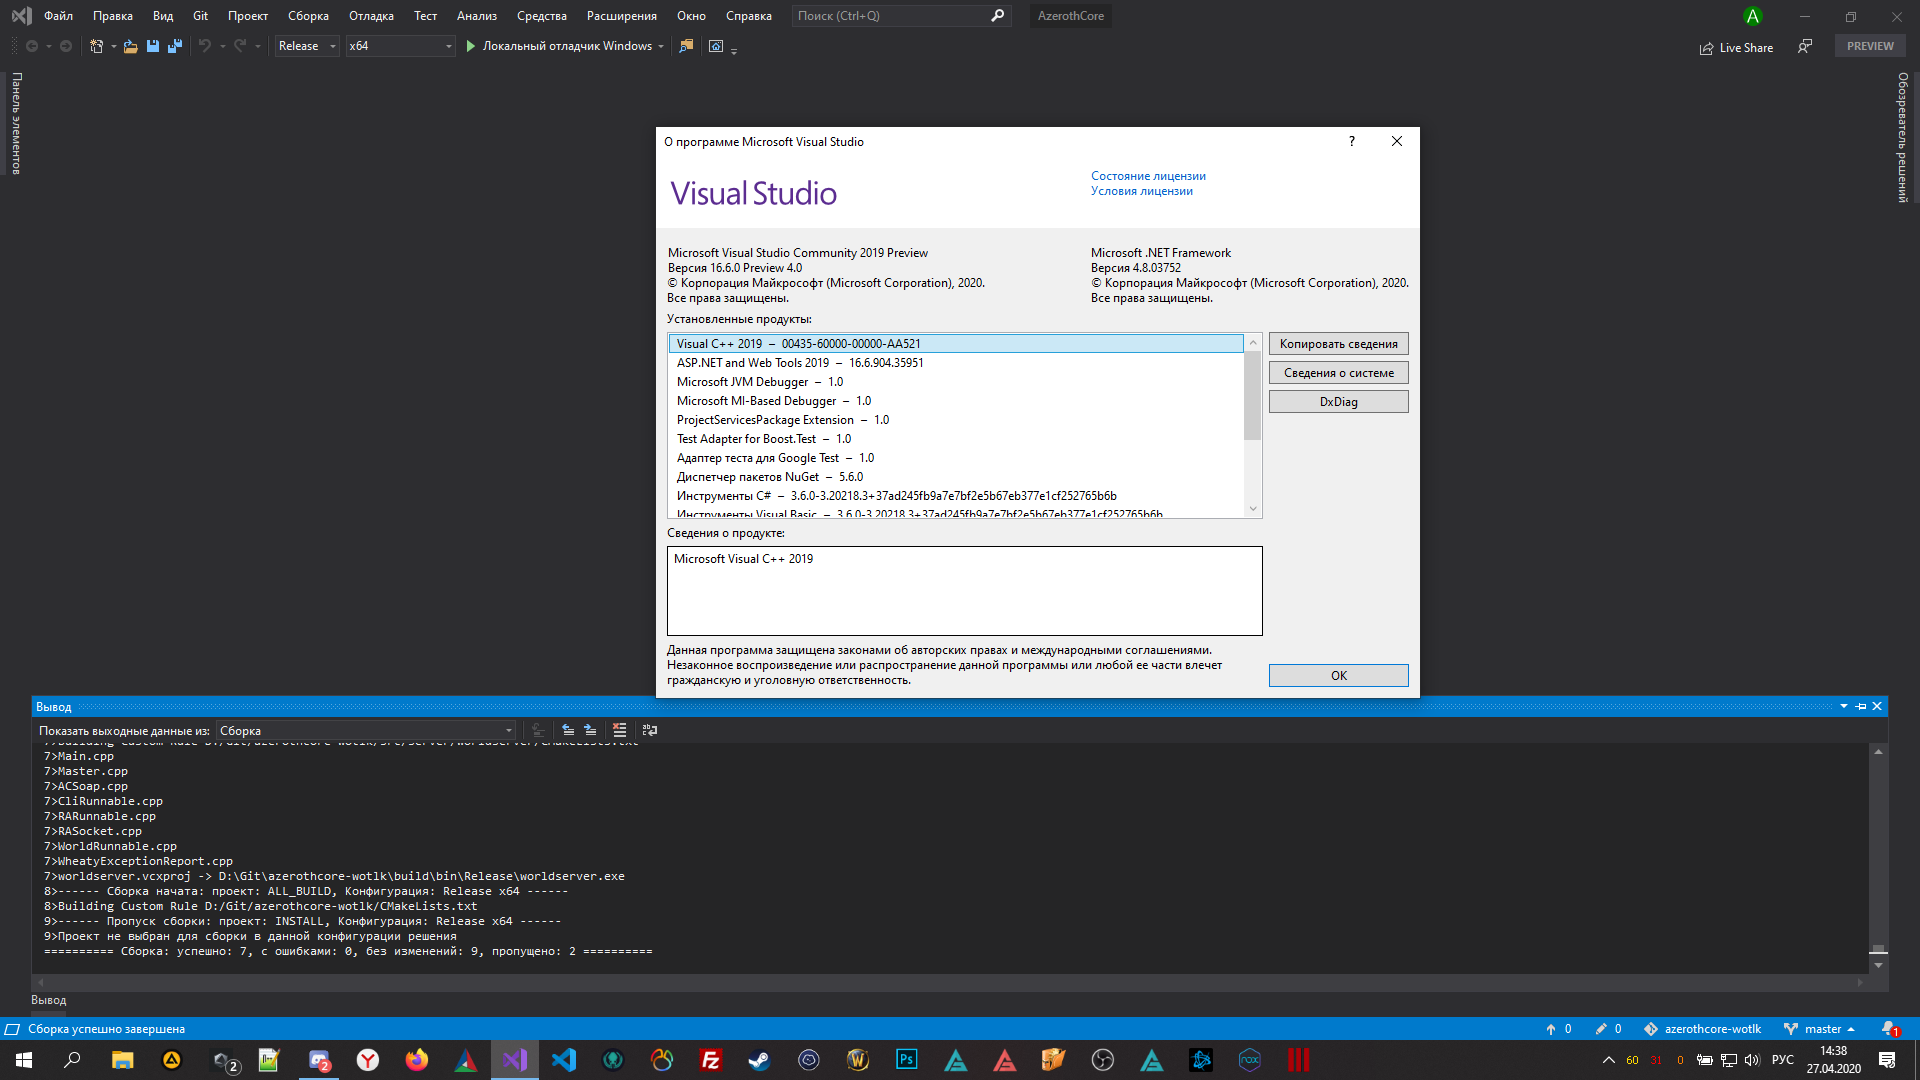The image size is (1920, 1080).
Task: Open the Состояние лицензии link
Action: pyautogui.click(x=1148, y=176)
